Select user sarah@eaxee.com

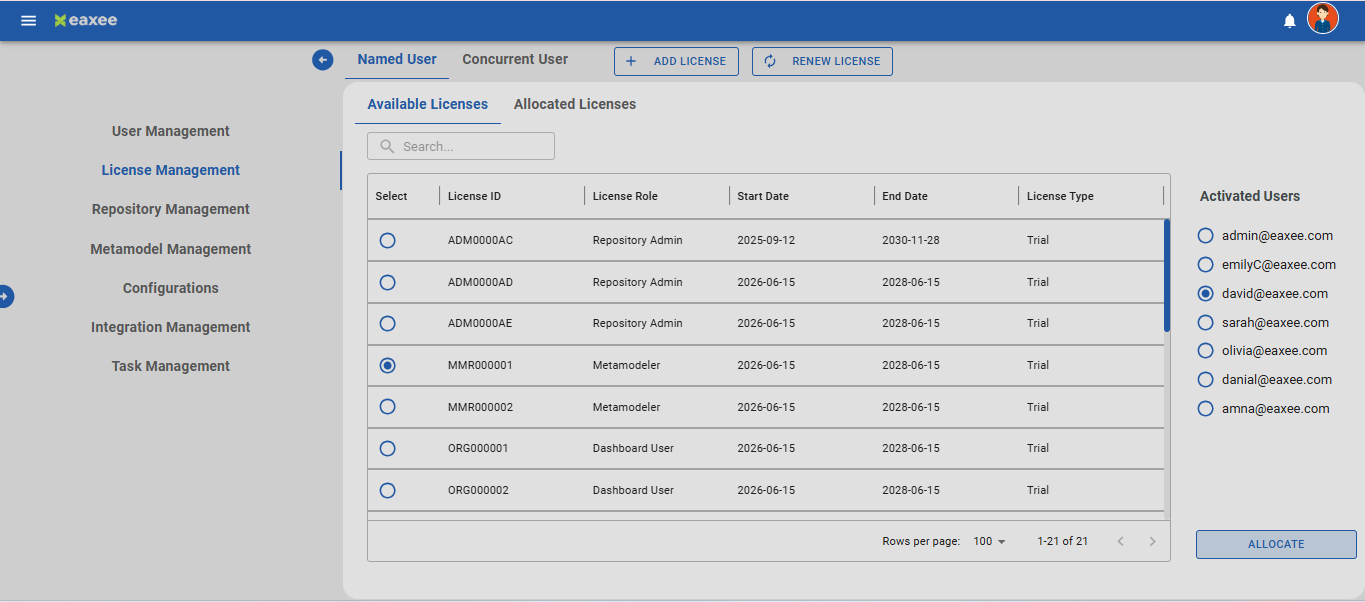click(x=1205, y=322)
